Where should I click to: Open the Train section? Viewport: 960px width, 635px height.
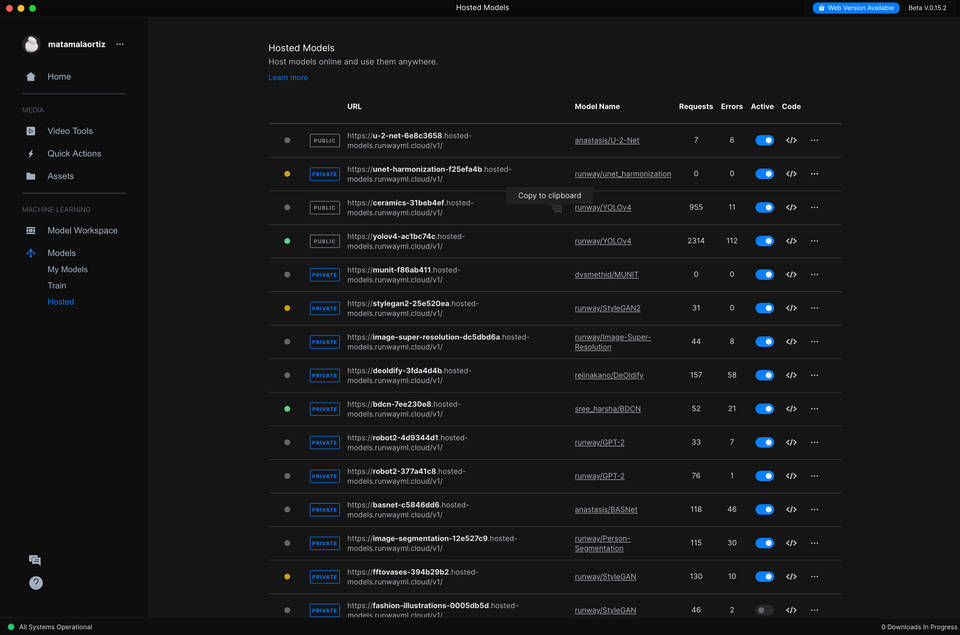(x=57, y=285)
